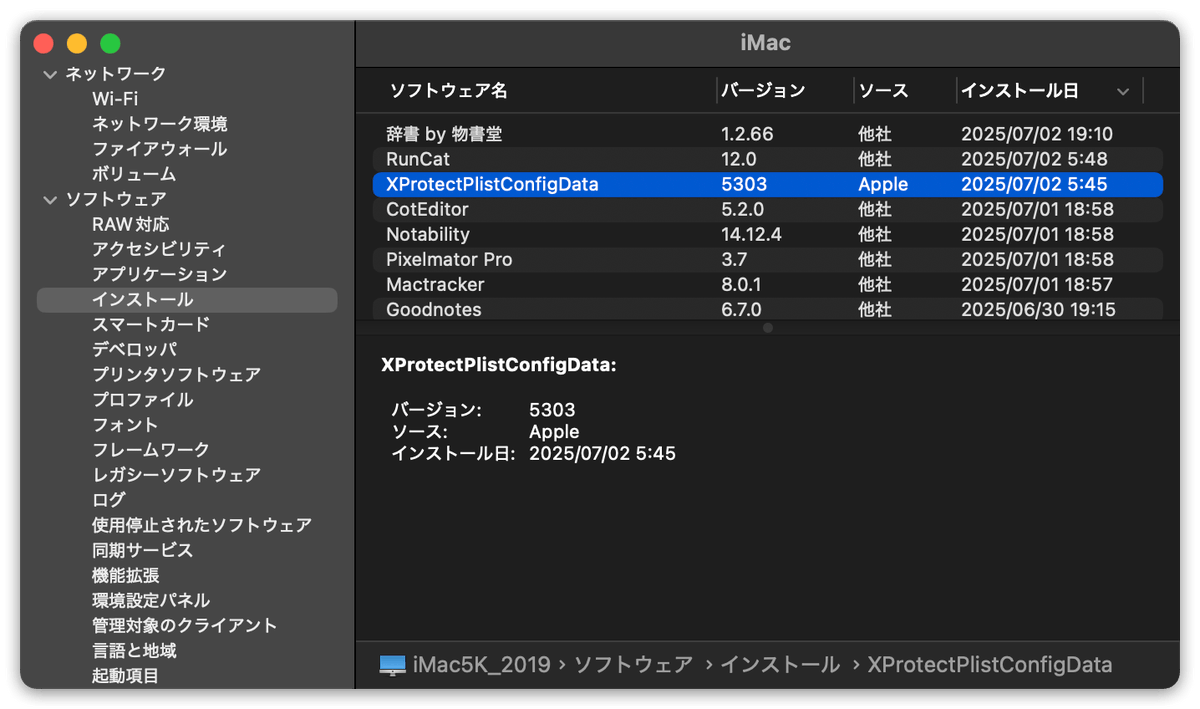Screen dimensions: 1200x709
Task: Open ログ in the sidebar
Action: point(109,500)
